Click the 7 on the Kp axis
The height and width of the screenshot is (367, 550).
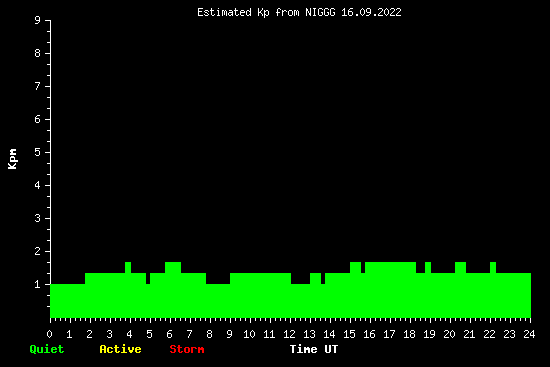pos(38,86)
